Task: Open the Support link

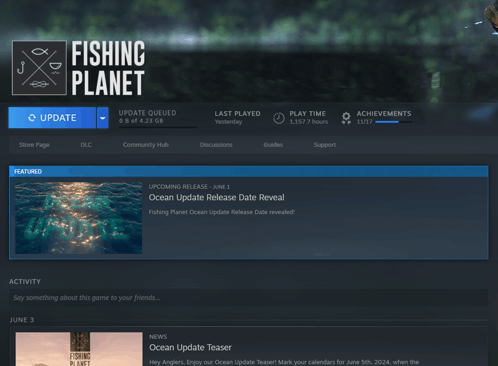Action: tap(325, 145)
